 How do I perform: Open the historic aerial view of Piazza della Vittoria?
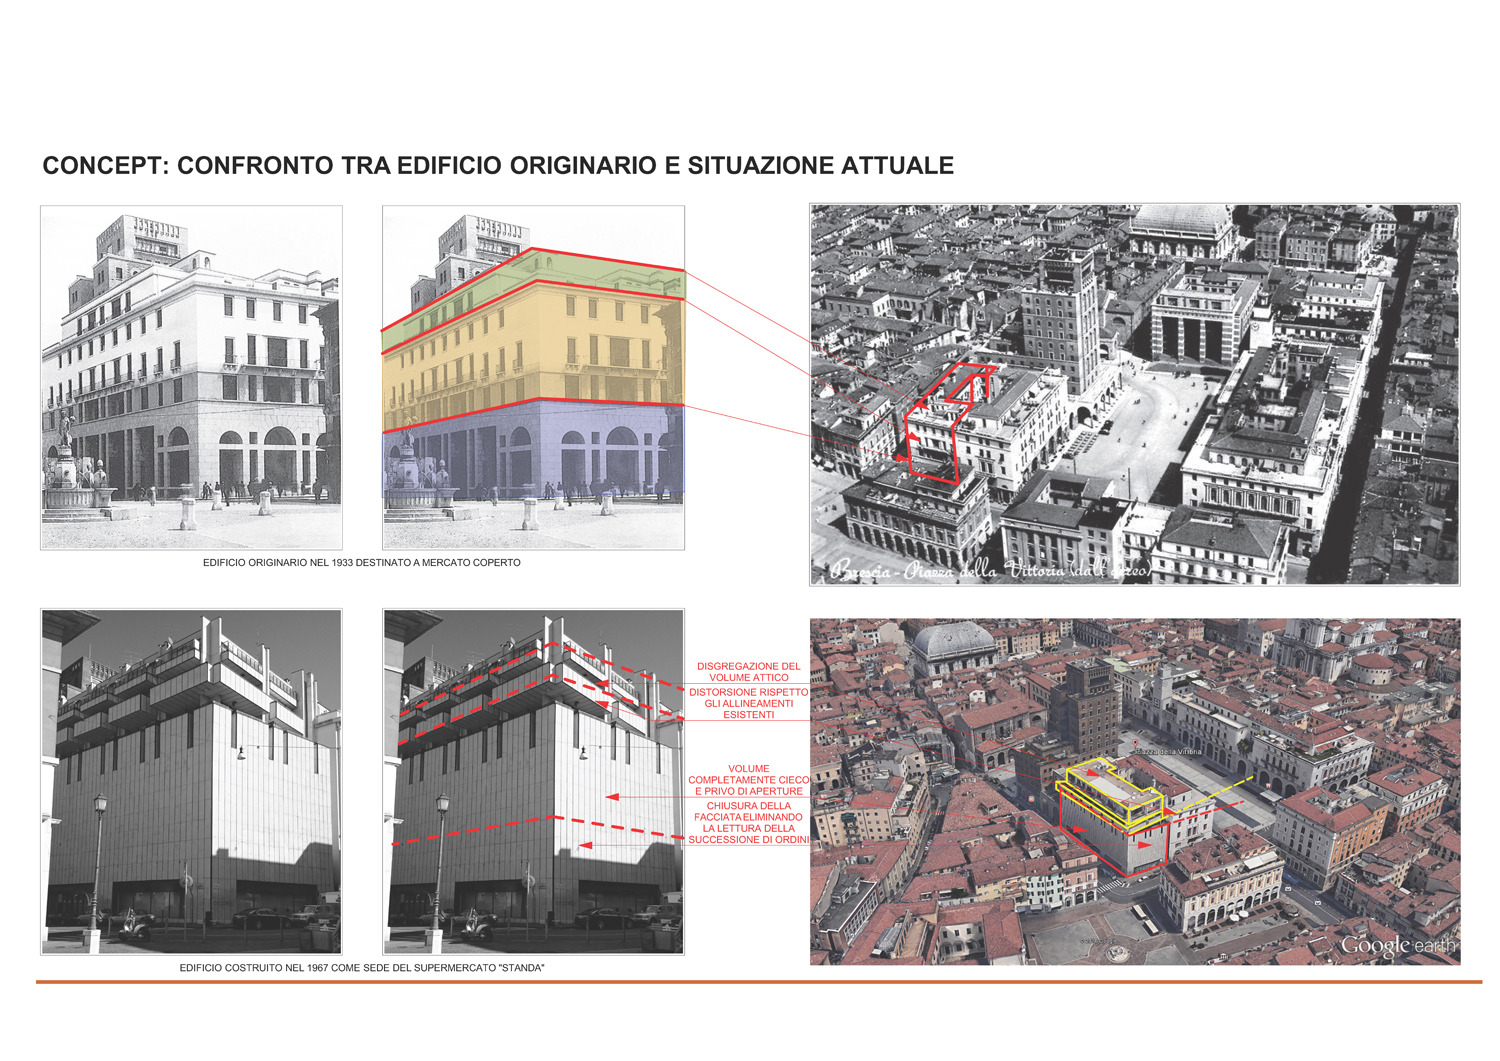(x=1134, y=394)
